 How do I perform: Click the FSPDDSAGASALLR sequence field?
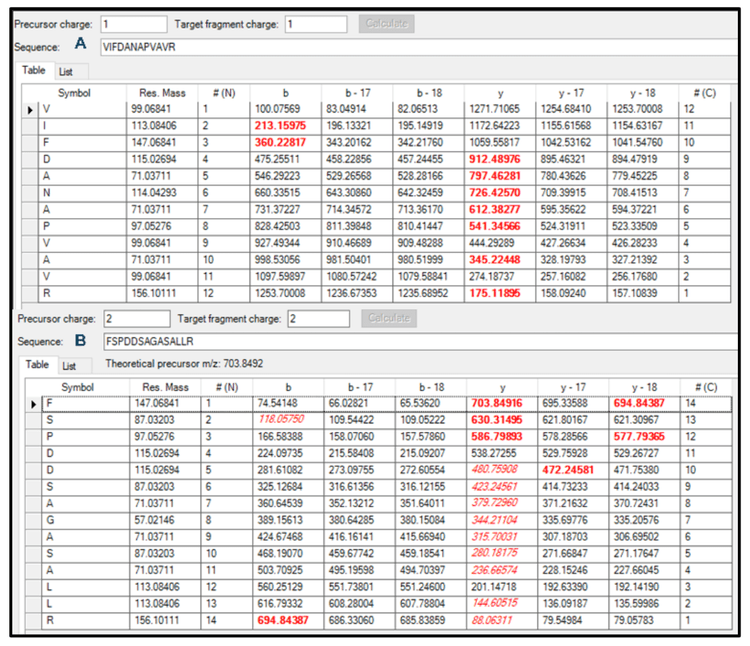421,341
